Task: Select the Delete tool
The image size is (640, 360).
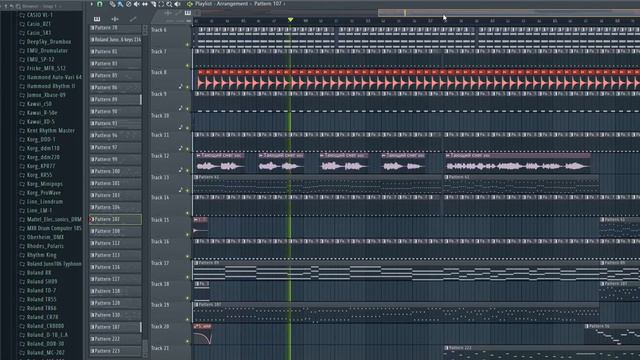Action: click(129, 4)
